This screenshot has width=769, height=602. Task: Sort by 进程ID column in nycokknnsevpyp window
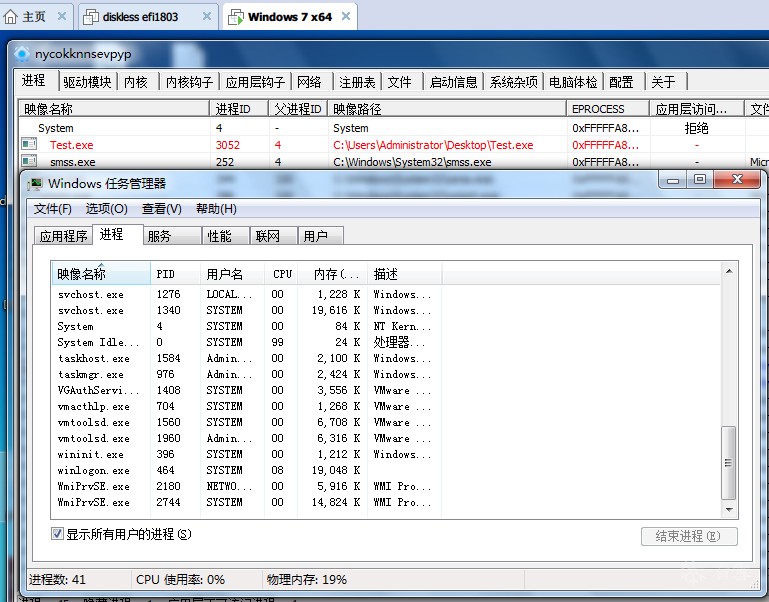[239, 108]
